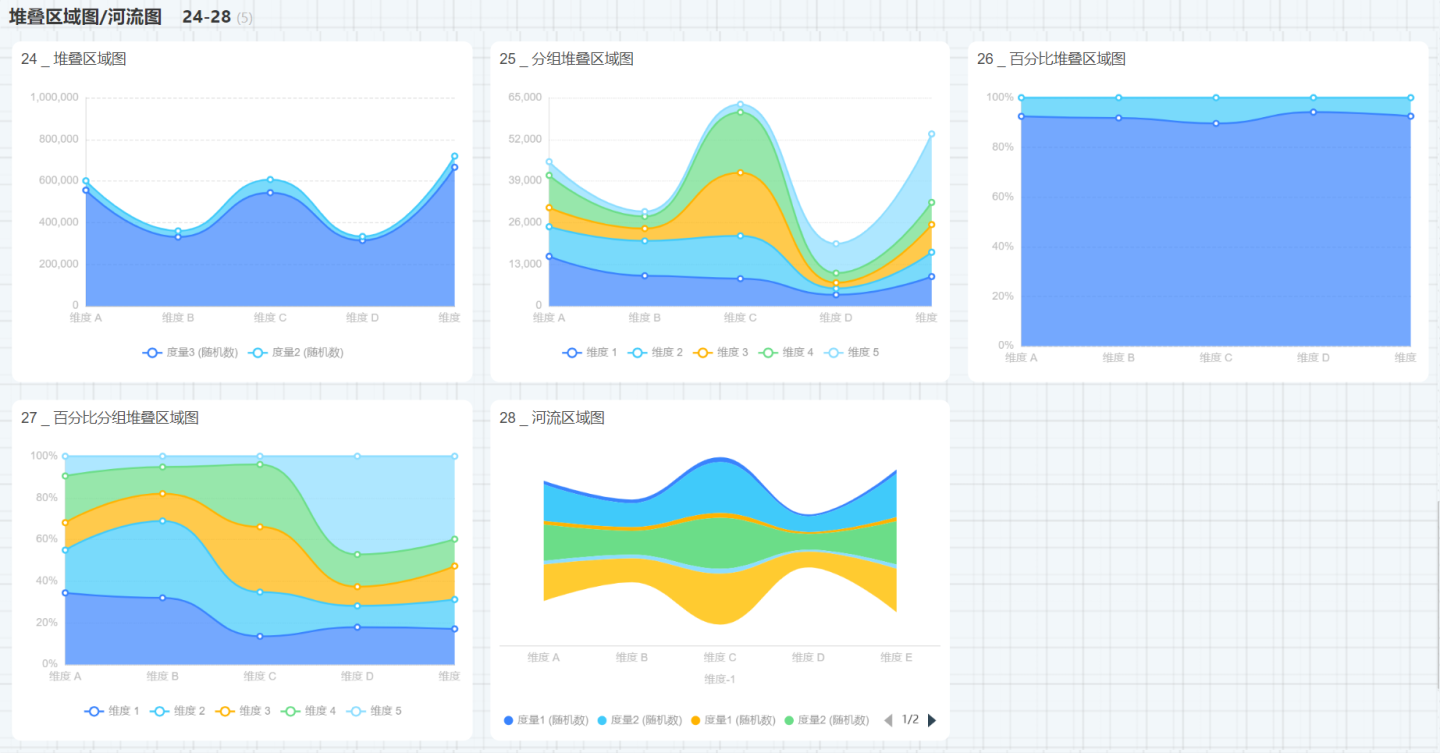Click 维度 1 legend marker in chart 25

pos(573,352)
